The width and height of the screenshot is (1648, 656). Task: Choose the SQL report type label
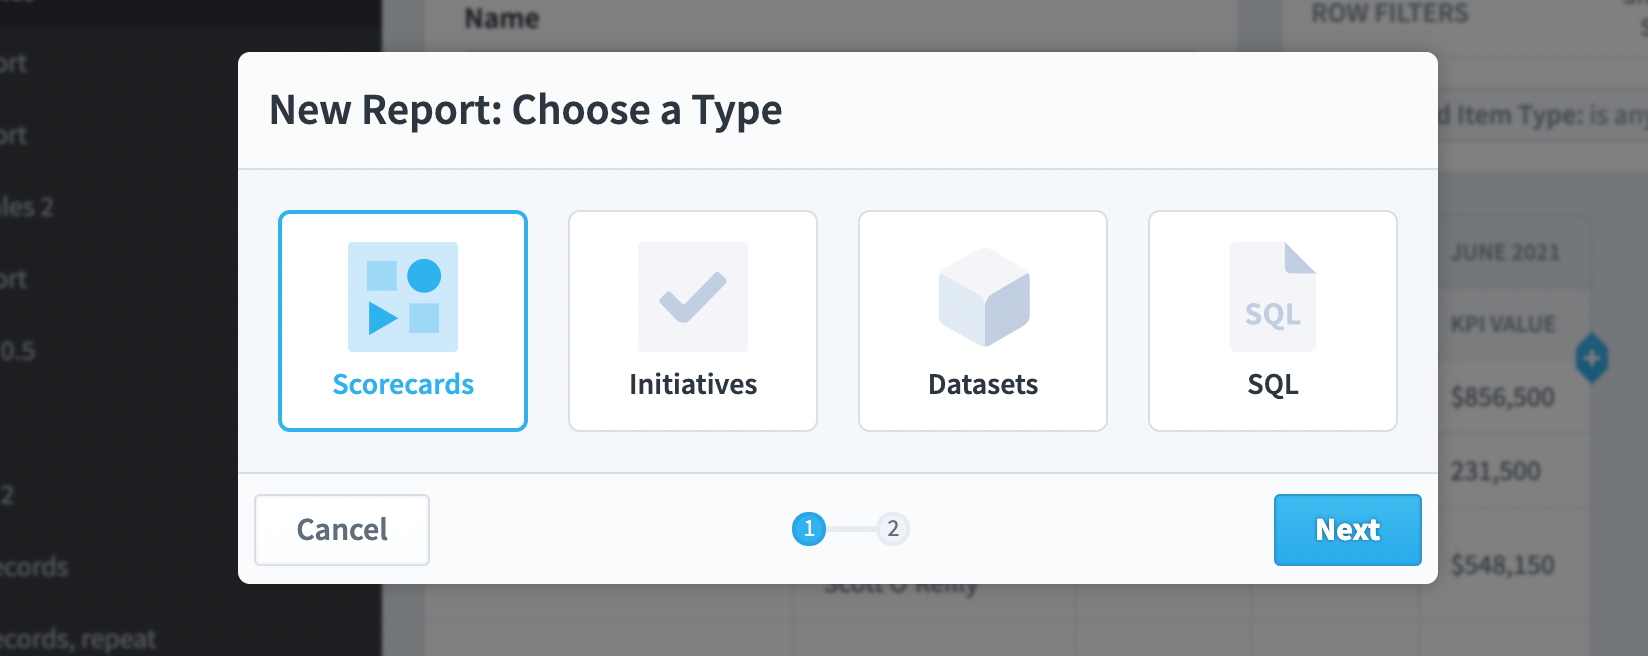click(1273, 385)
